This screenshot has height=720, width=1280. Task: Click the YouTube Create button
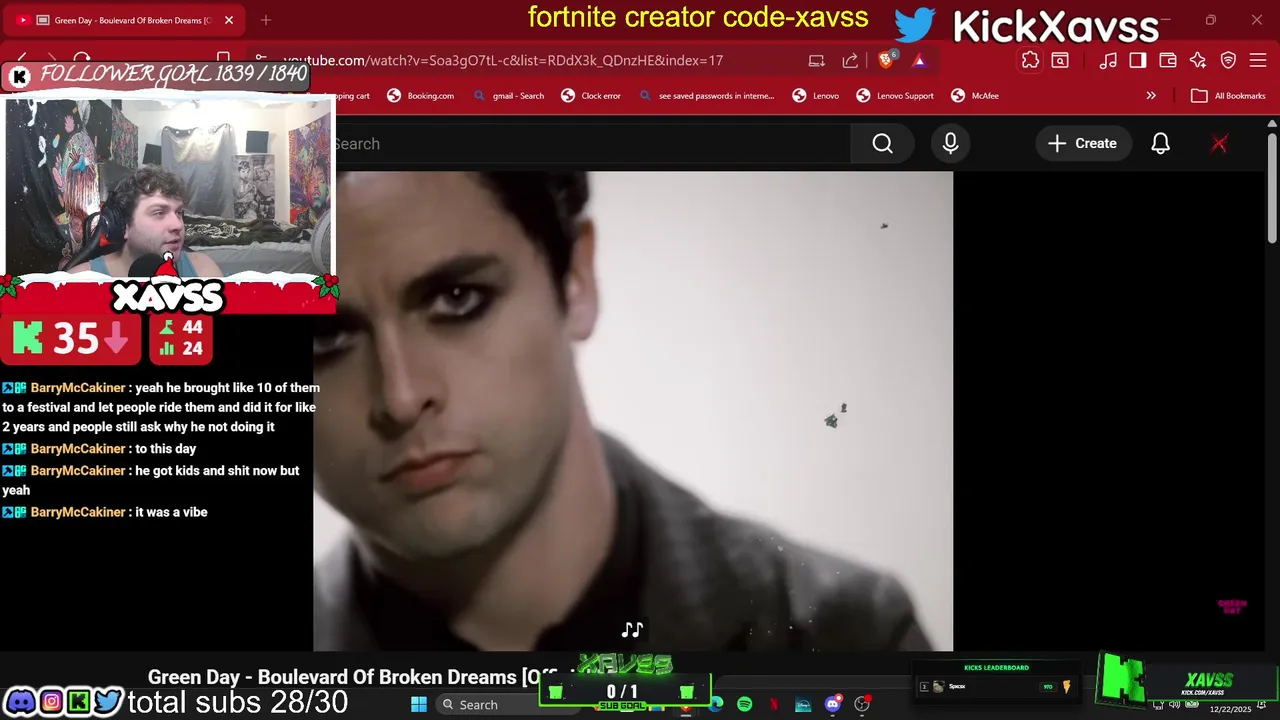1082,144
